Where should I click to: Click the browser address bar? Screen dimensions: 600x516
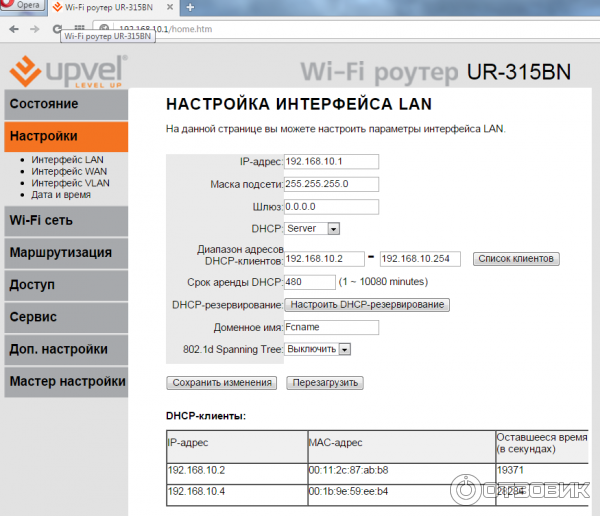(344, 29)
